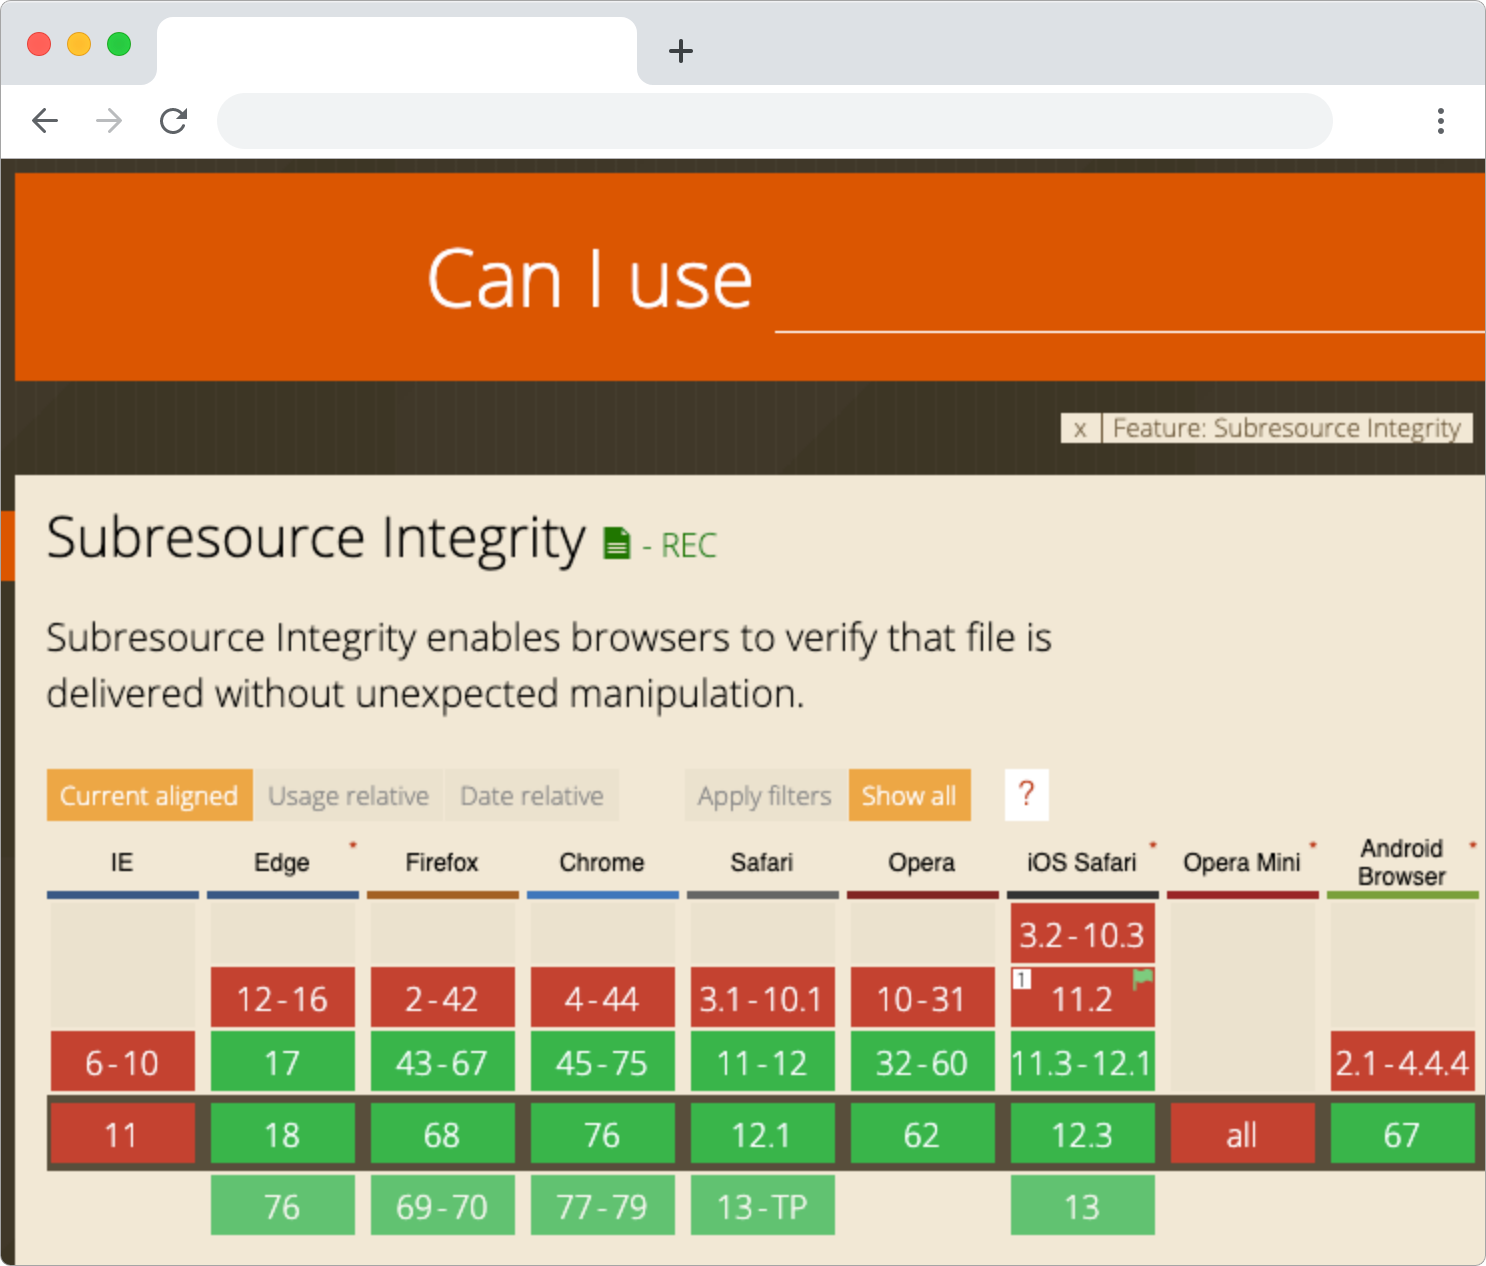Reload the page with the refresh icon
This screenshot has height=1266, width=1486.
pos(174,121)
